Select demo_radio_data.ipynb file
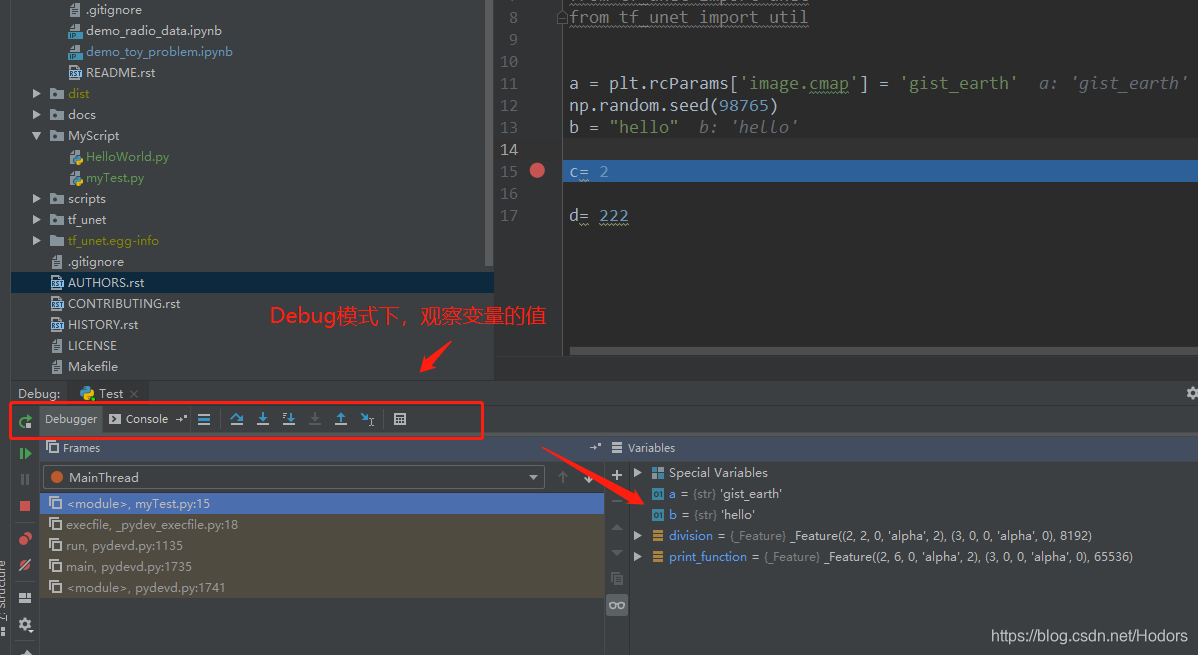This screenshot has height=655, width=1198. pos(154,31)
